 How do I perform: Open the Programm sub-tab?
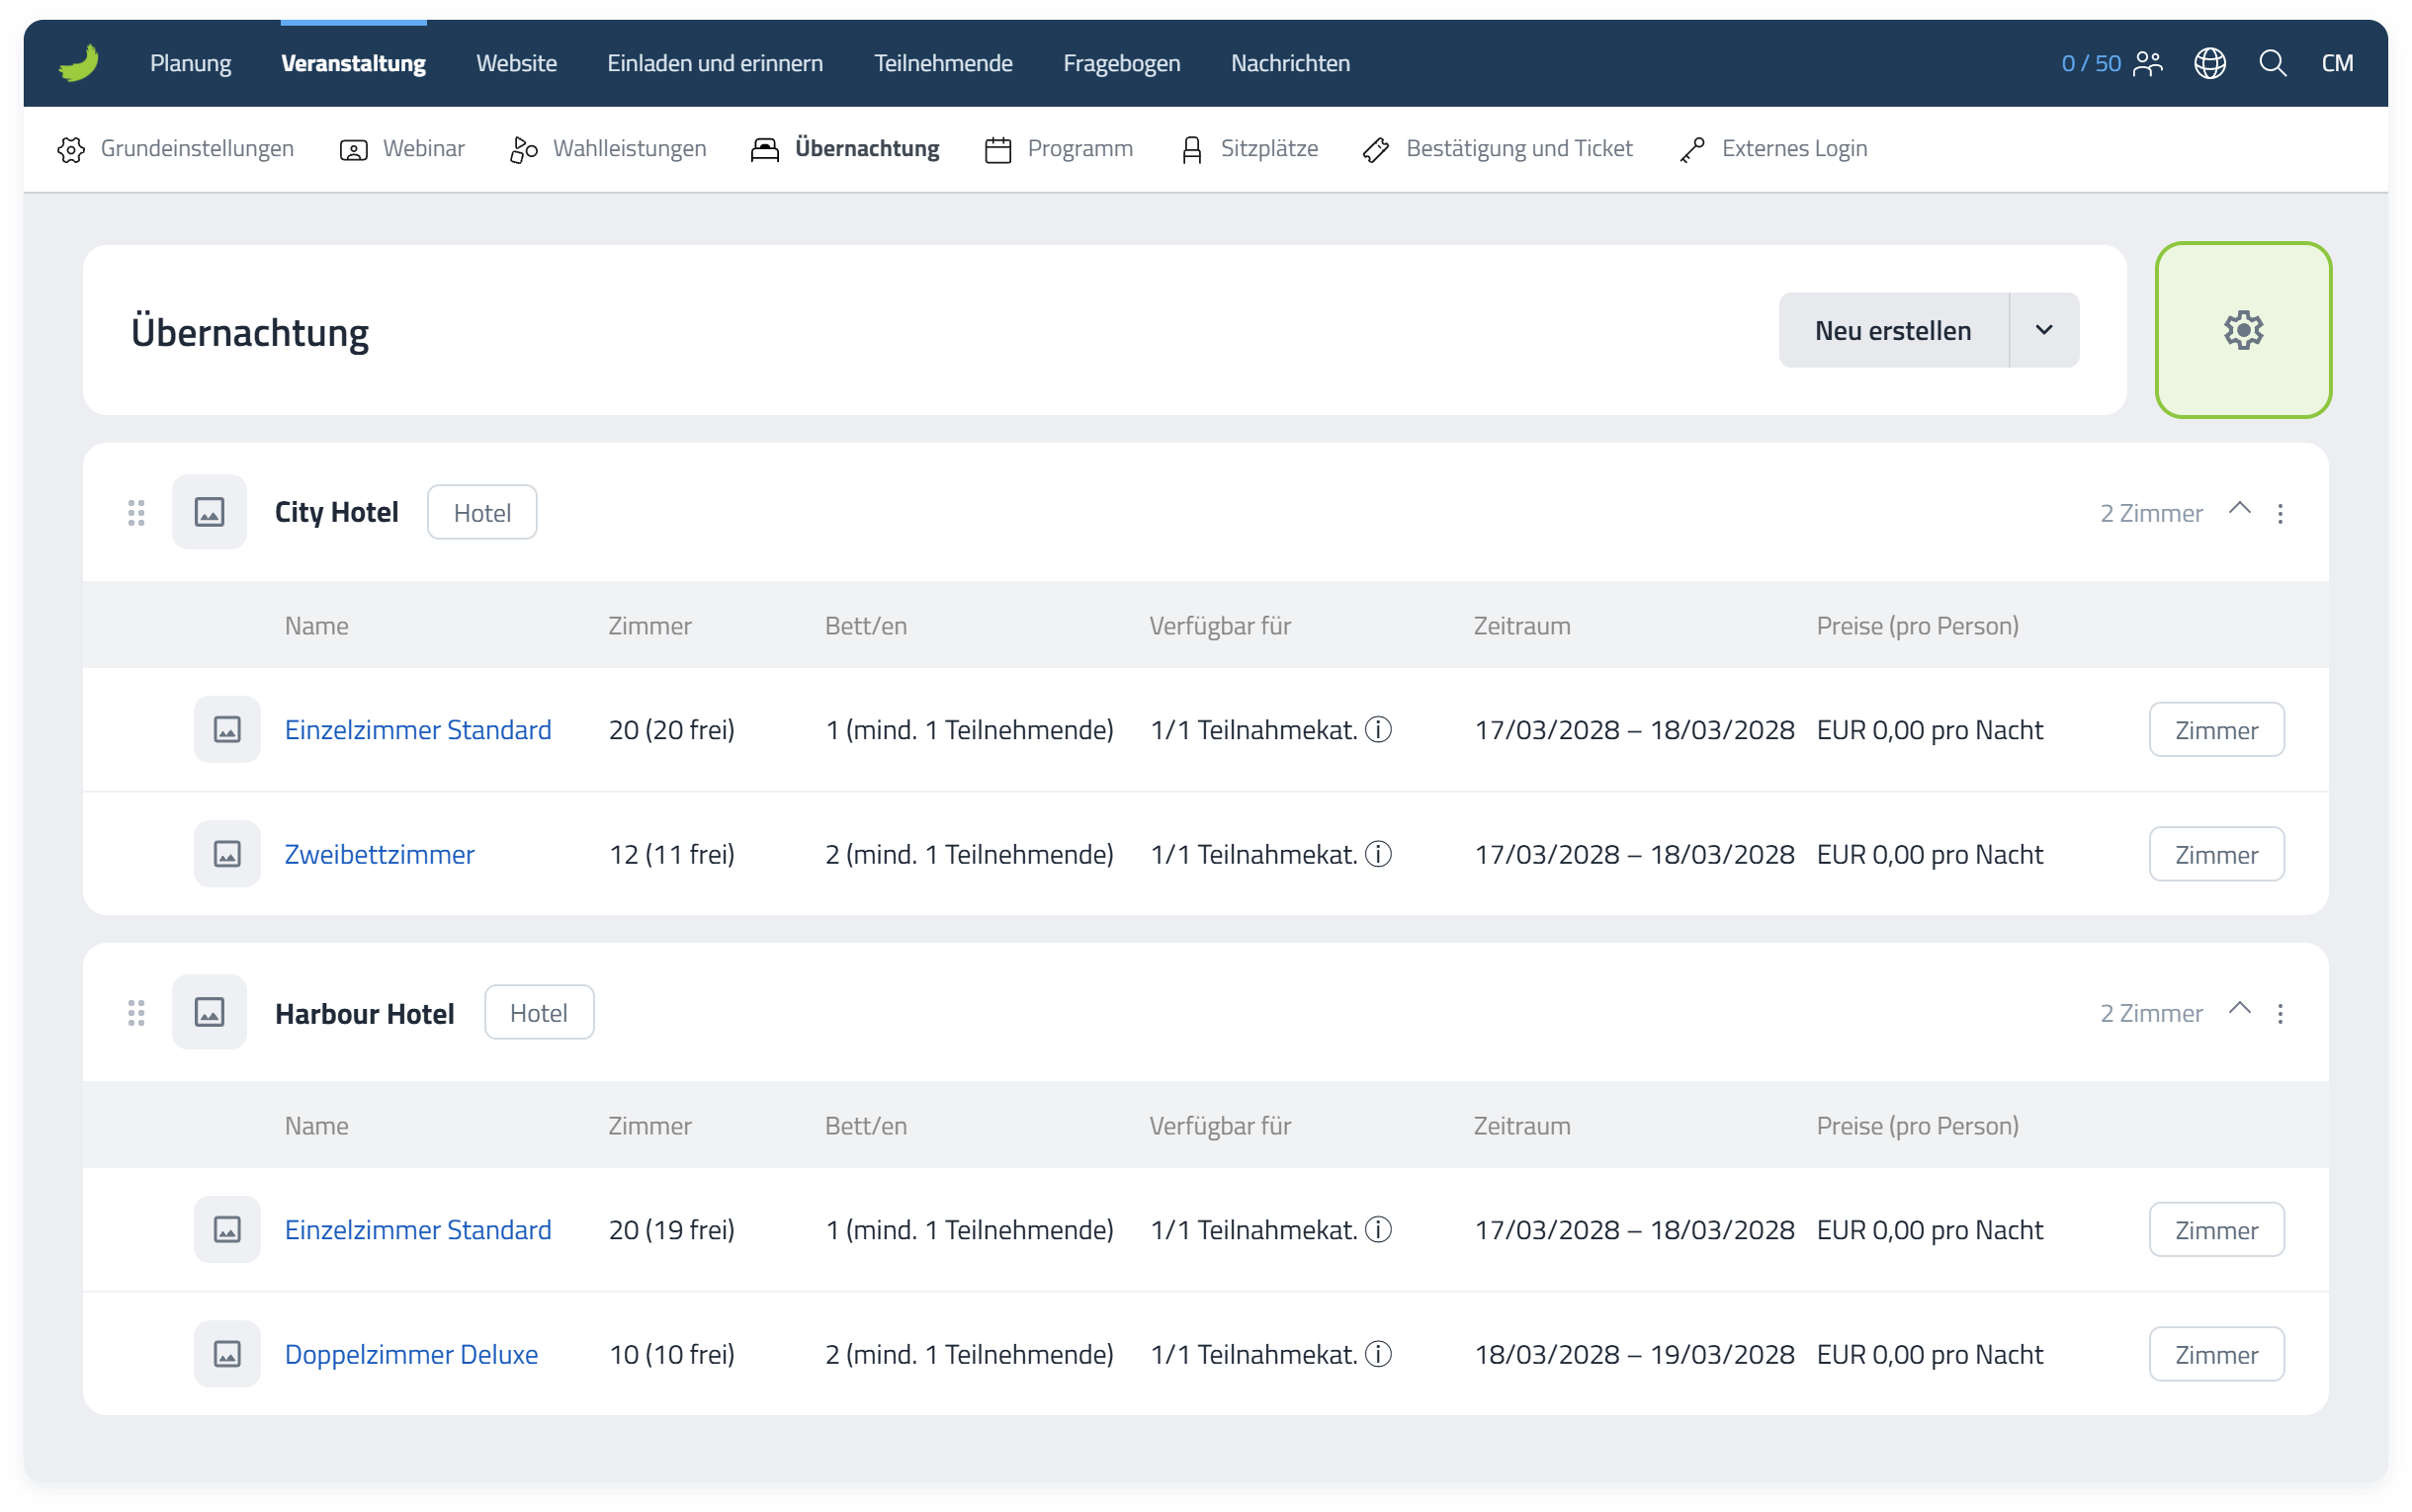click(1058, 149)
